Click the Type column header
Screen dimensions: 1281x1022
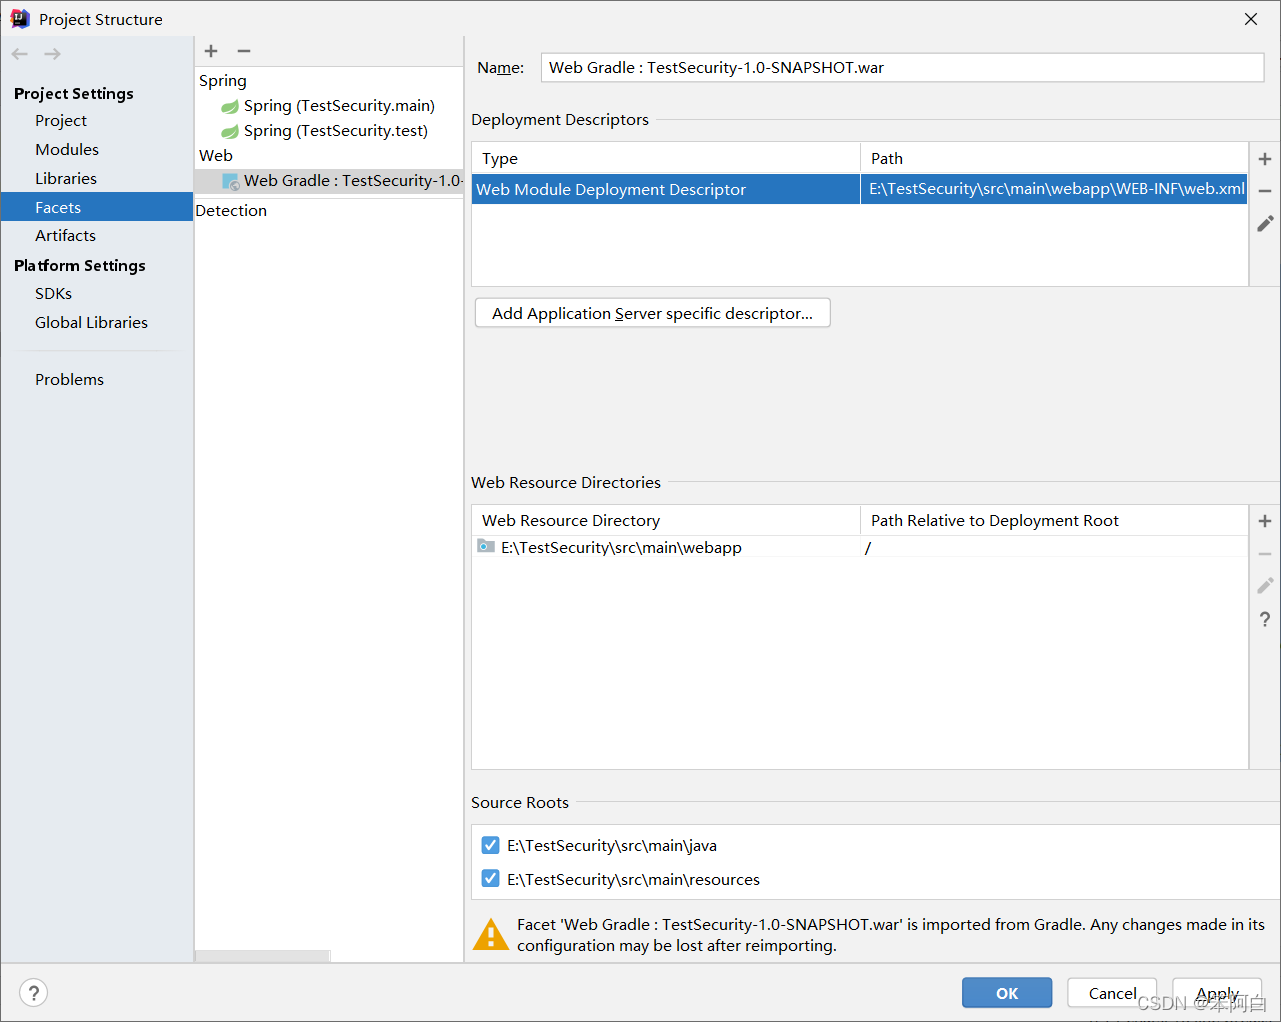point(666,159)
